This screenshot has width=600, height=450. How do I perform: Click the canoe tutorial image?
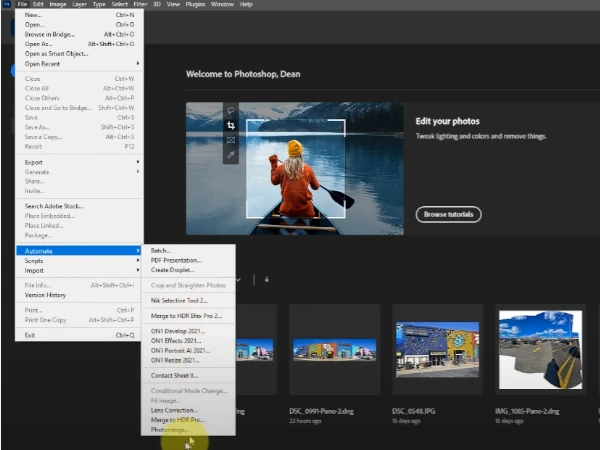tap(295, 168)
